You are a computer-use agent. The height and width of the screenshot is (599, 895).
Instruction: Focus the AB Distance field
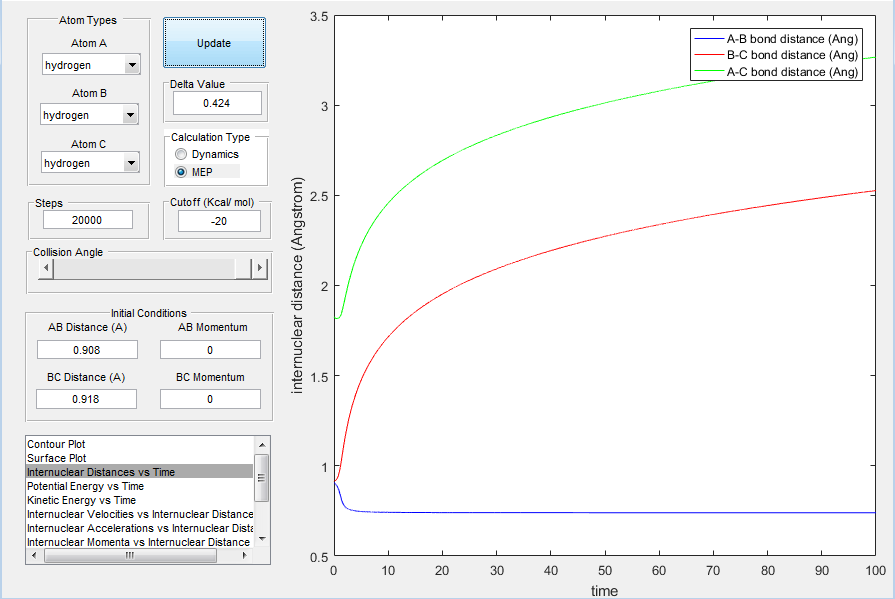coord(87,350)
